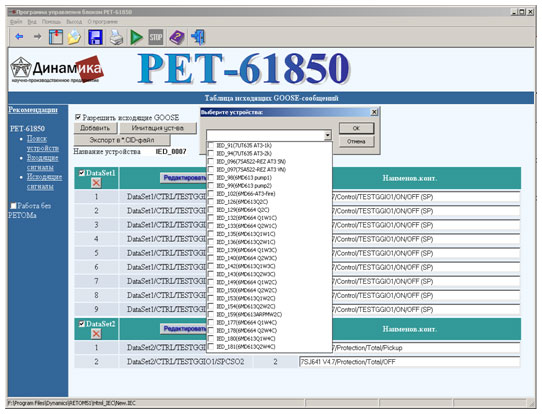Click the Добавить button
The width and height of the screenshot is (542, 414).
click(95, 128)
